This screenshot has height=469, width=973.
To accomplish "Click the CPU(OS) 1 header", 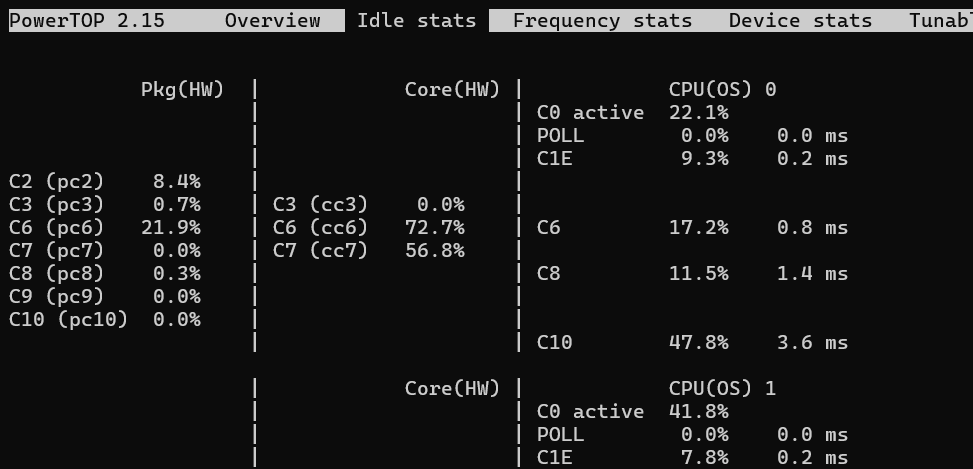I will pos(722,388).
